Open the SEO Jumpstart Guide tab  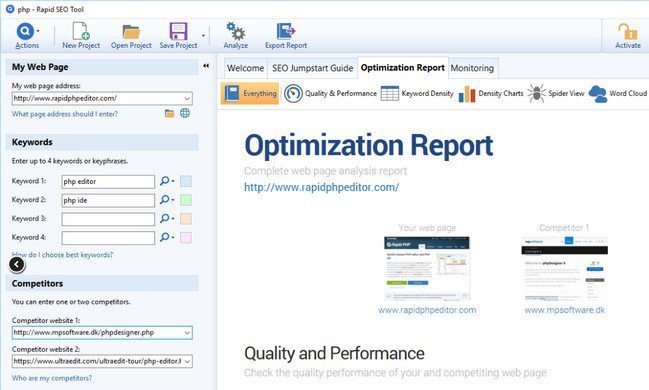[312, 68]
